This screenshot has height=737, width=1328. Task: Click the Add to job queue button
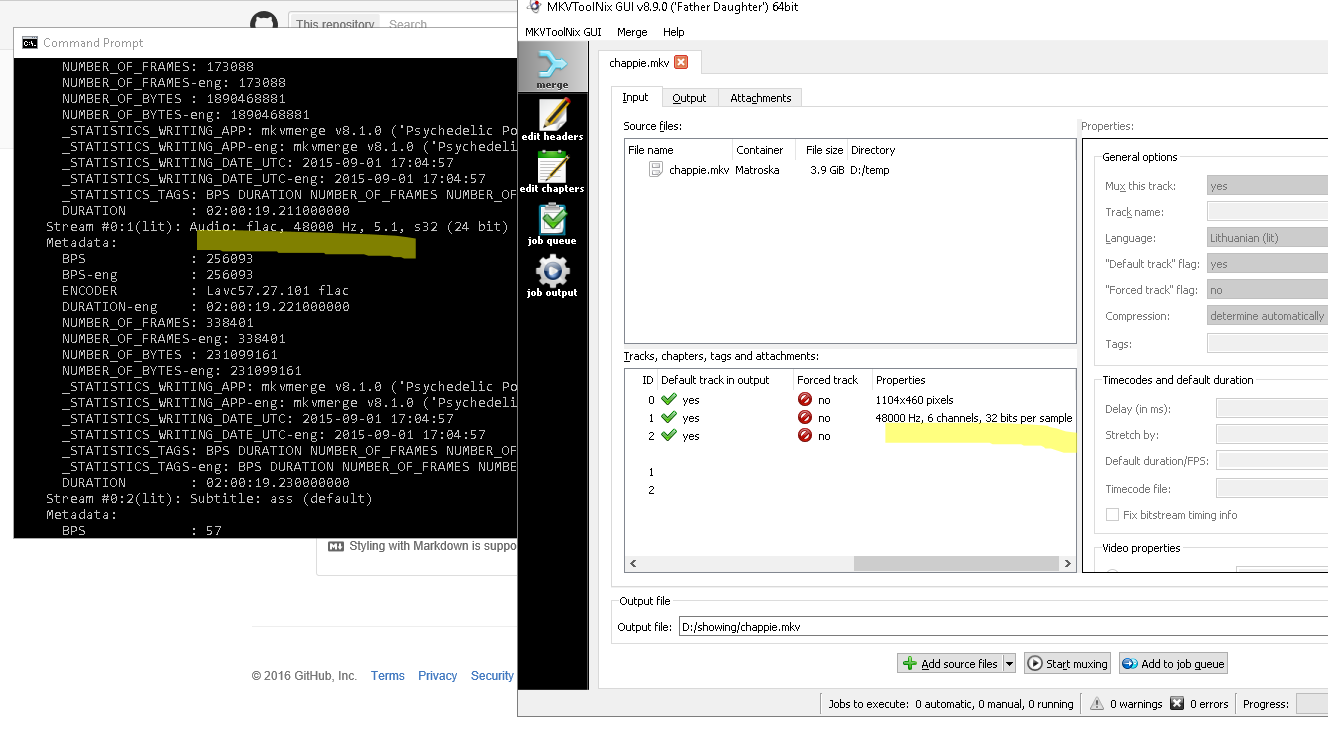coord(1172,664)
